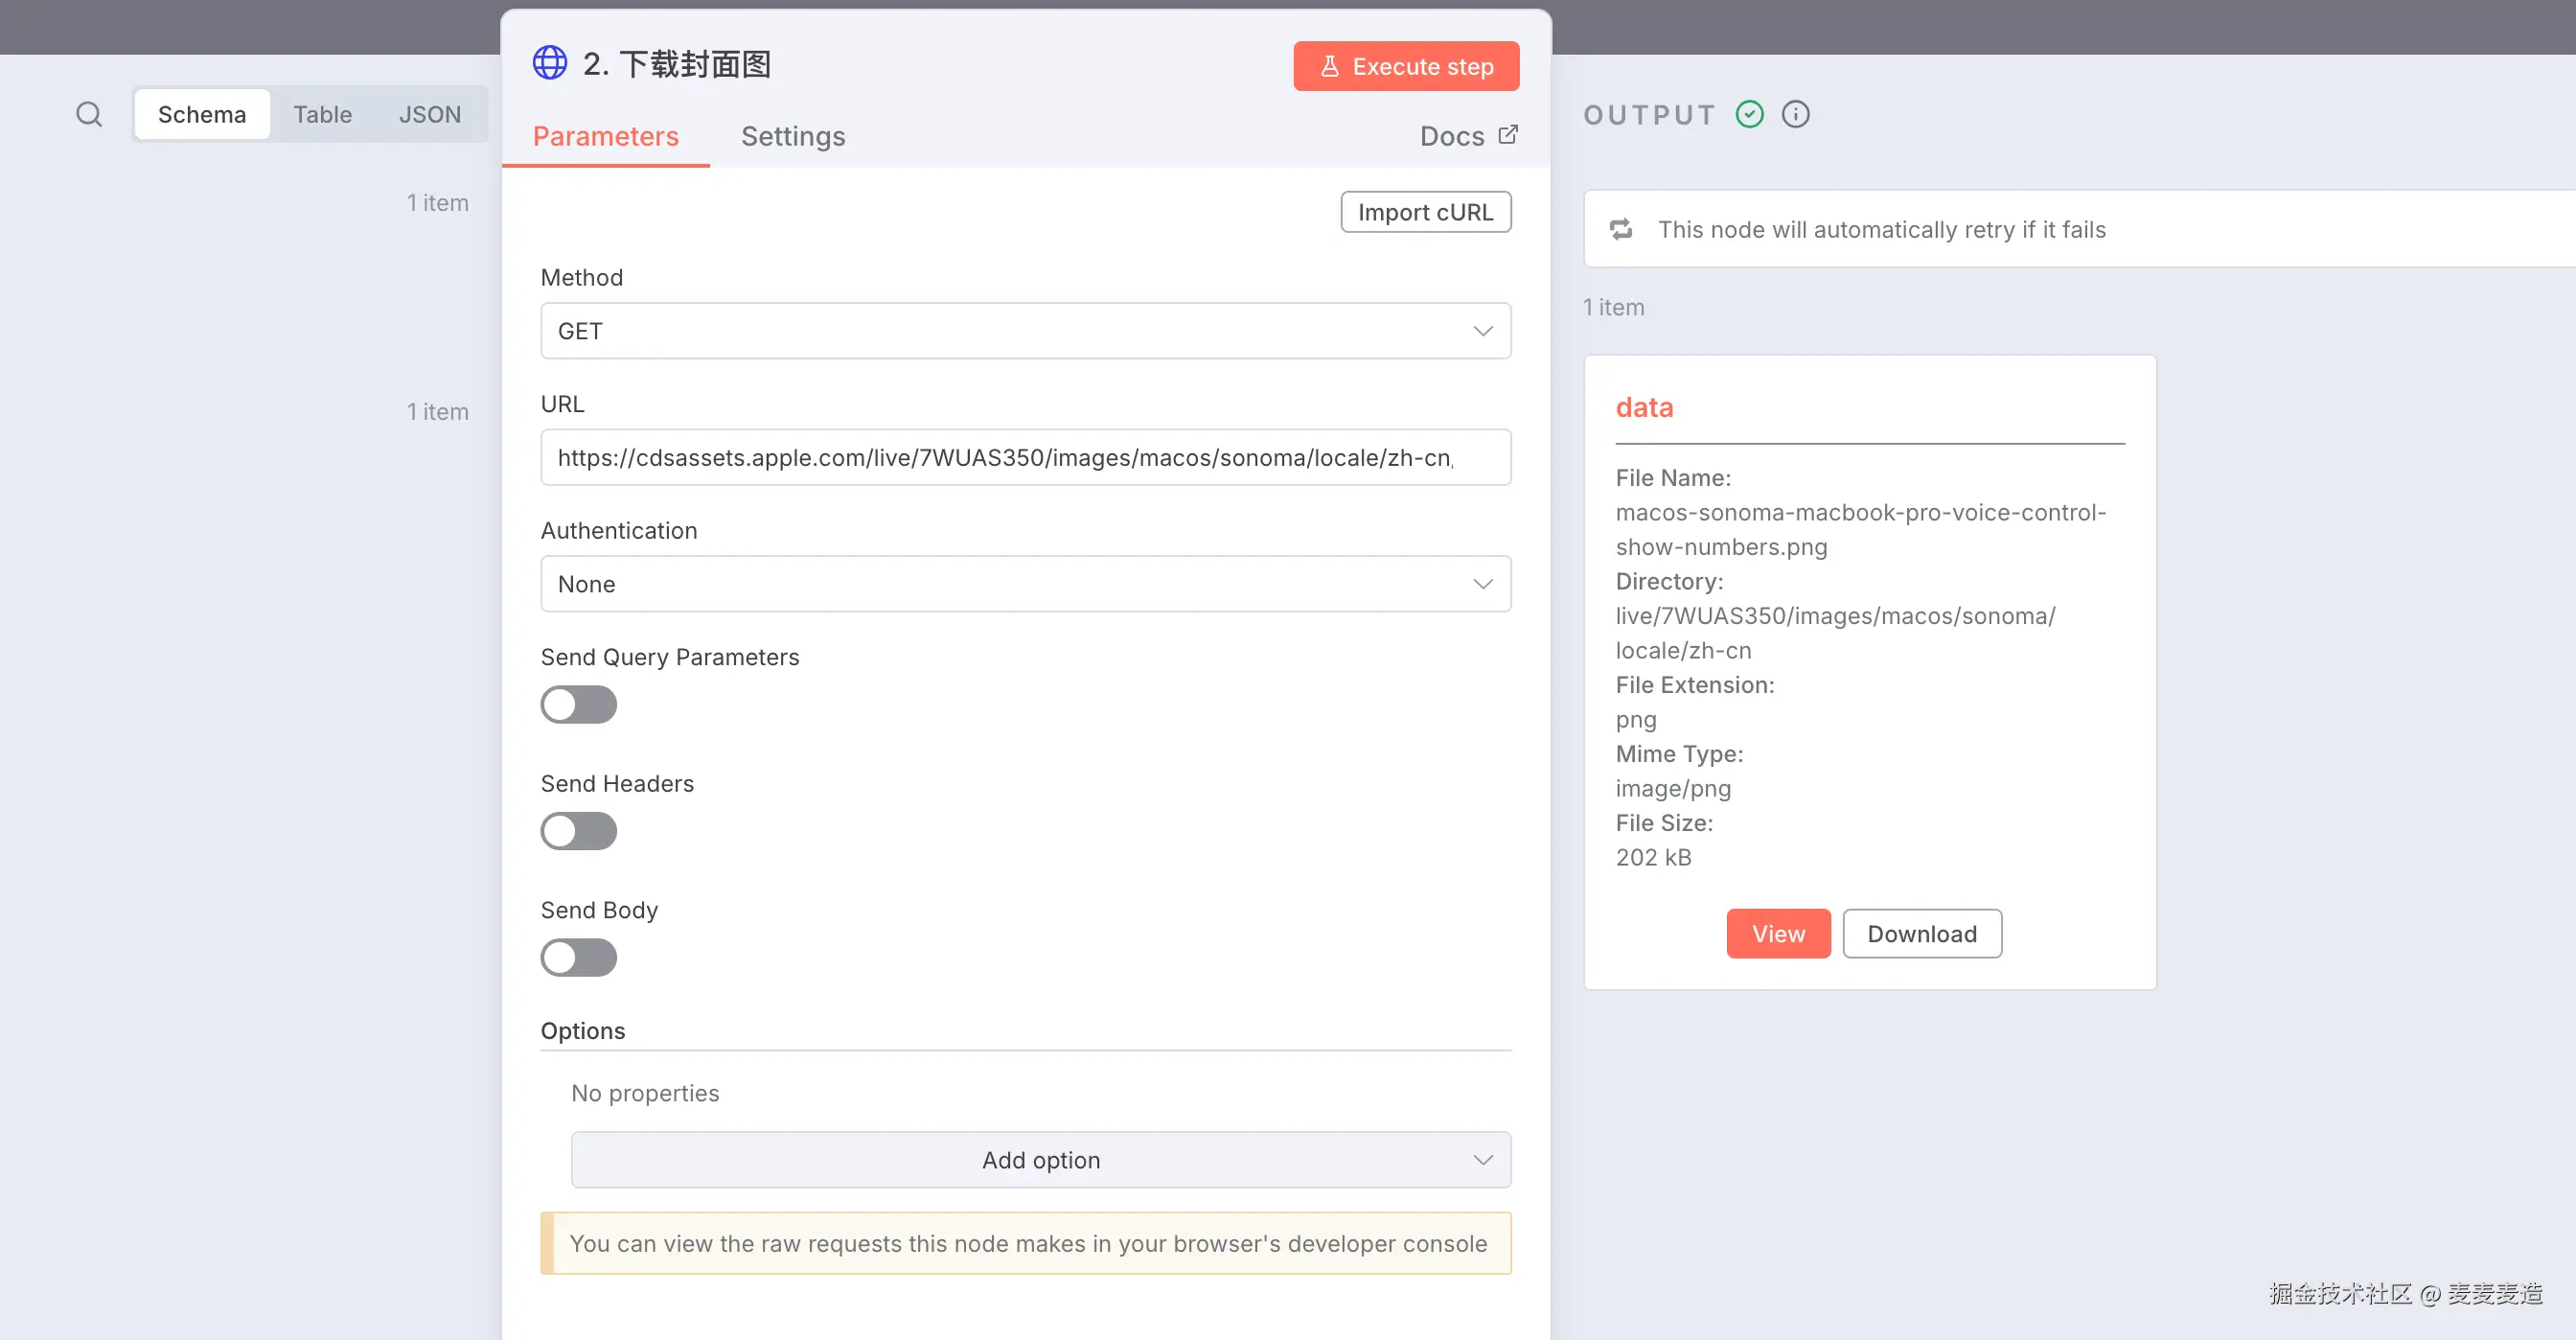Click into the URL input field
Screen dimensions: 2576x1340
1025,457
